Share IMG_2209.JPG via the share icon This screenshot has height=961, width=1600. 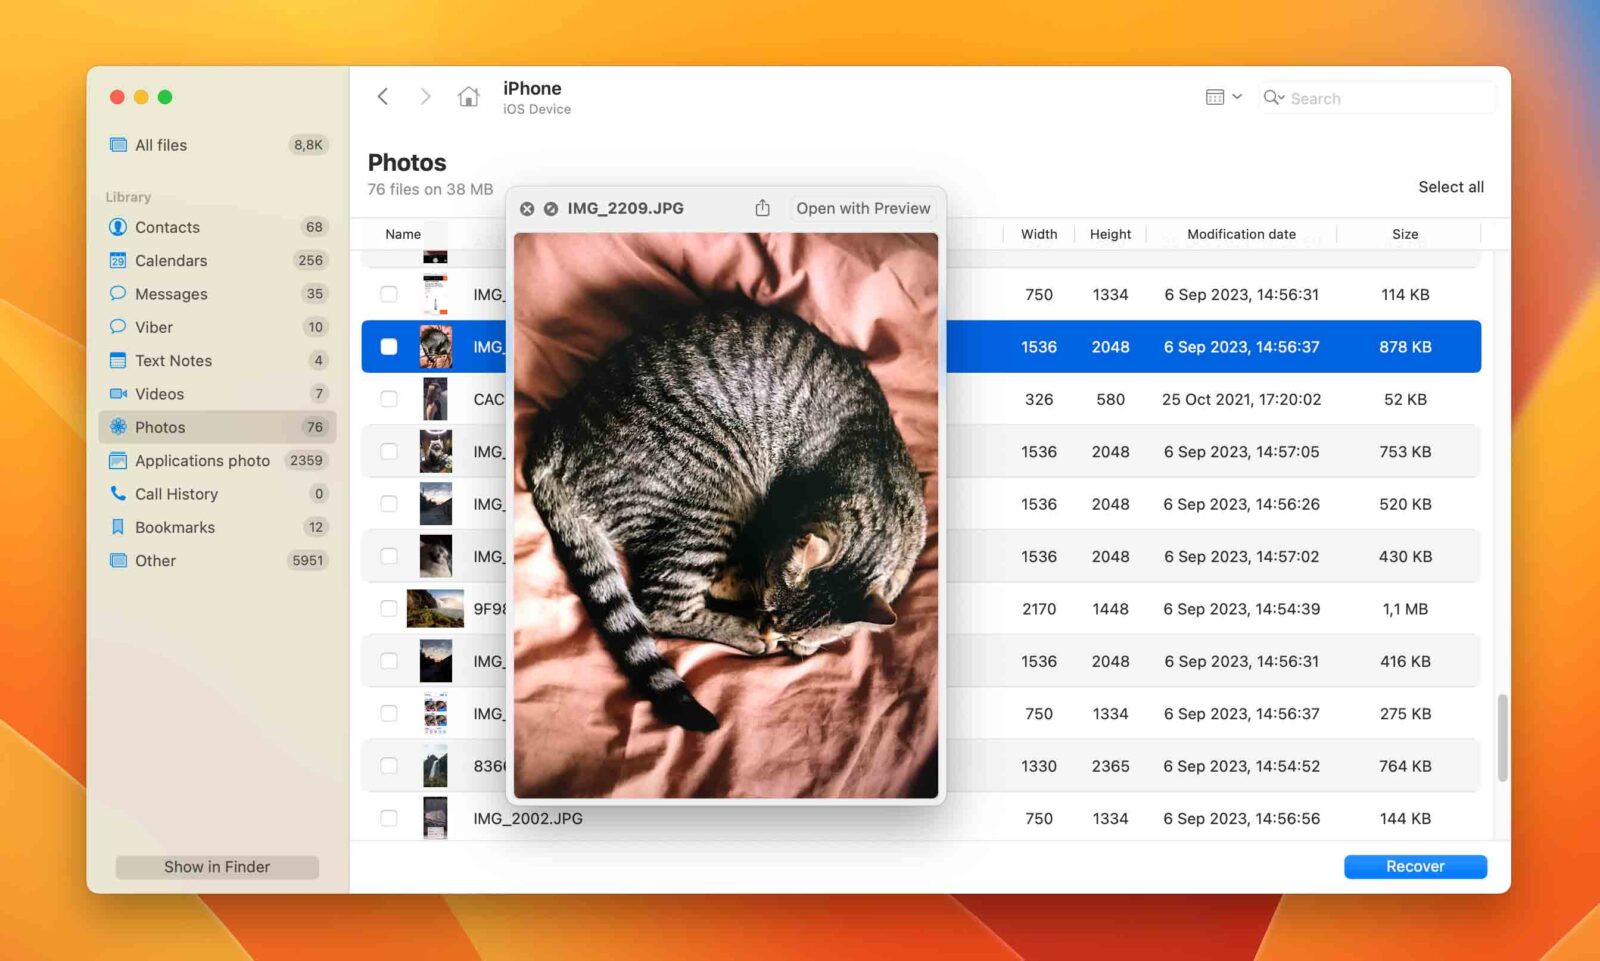point(763,207)
